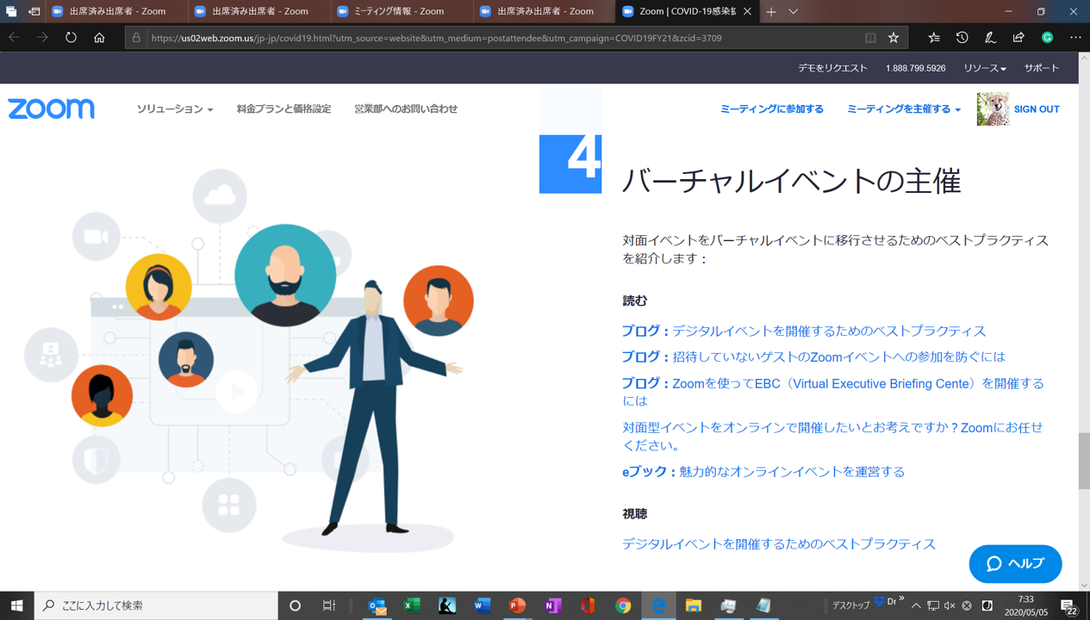Open the 視聴 video link デジタルイベントを開催する
The image size is (1090, 620).
[x=779, y=544]
